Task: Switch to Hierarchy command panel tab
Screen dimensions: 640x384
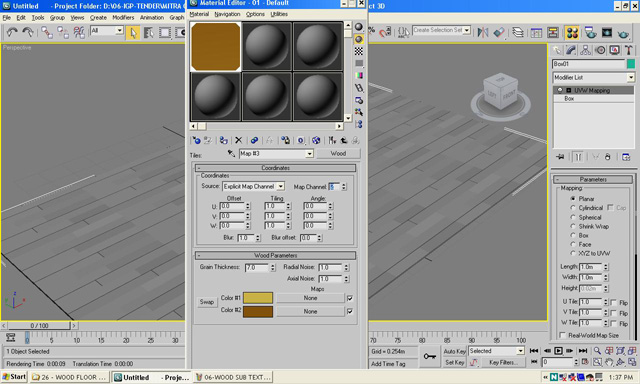Action: [585, 50]
